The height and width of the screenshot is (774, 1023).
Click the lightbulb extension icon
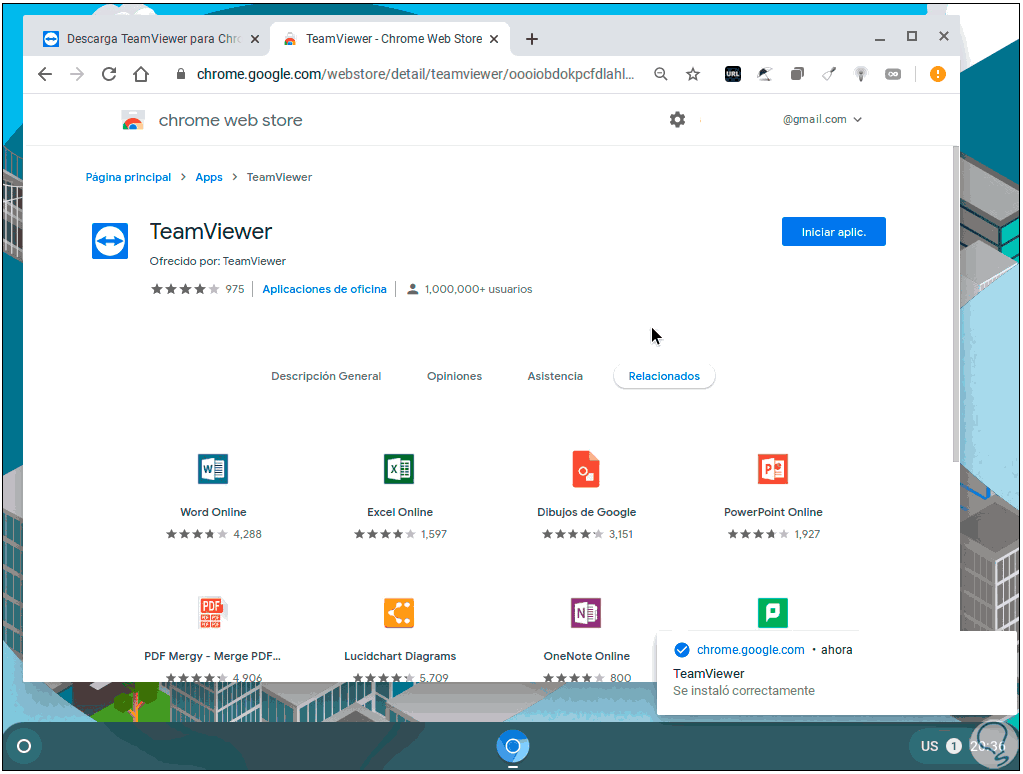[861, 74]
